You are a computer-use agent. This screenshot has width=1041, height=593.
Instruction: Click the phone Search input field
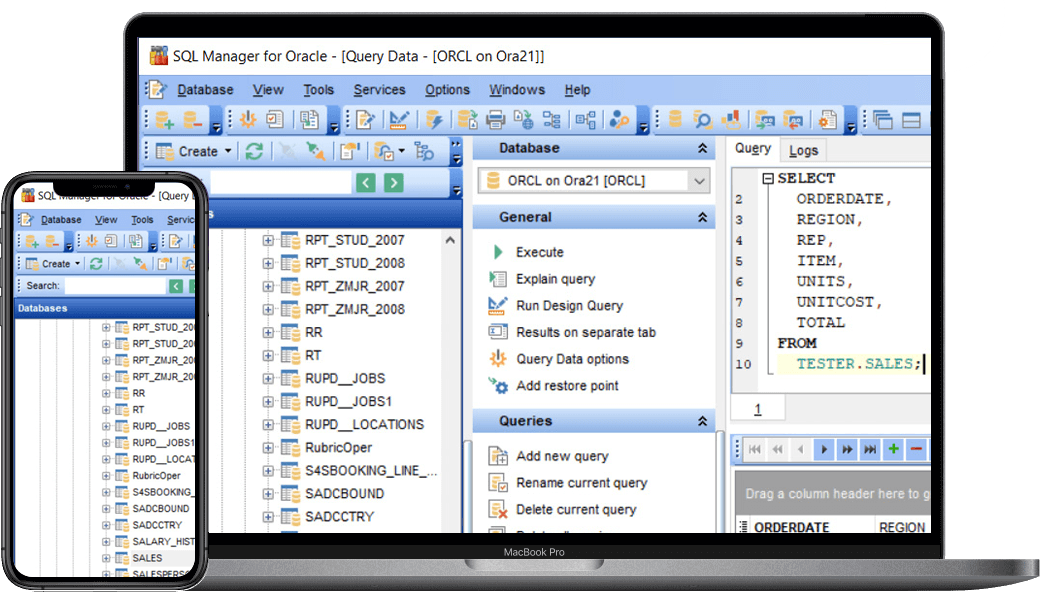click(x=115, y=286)
